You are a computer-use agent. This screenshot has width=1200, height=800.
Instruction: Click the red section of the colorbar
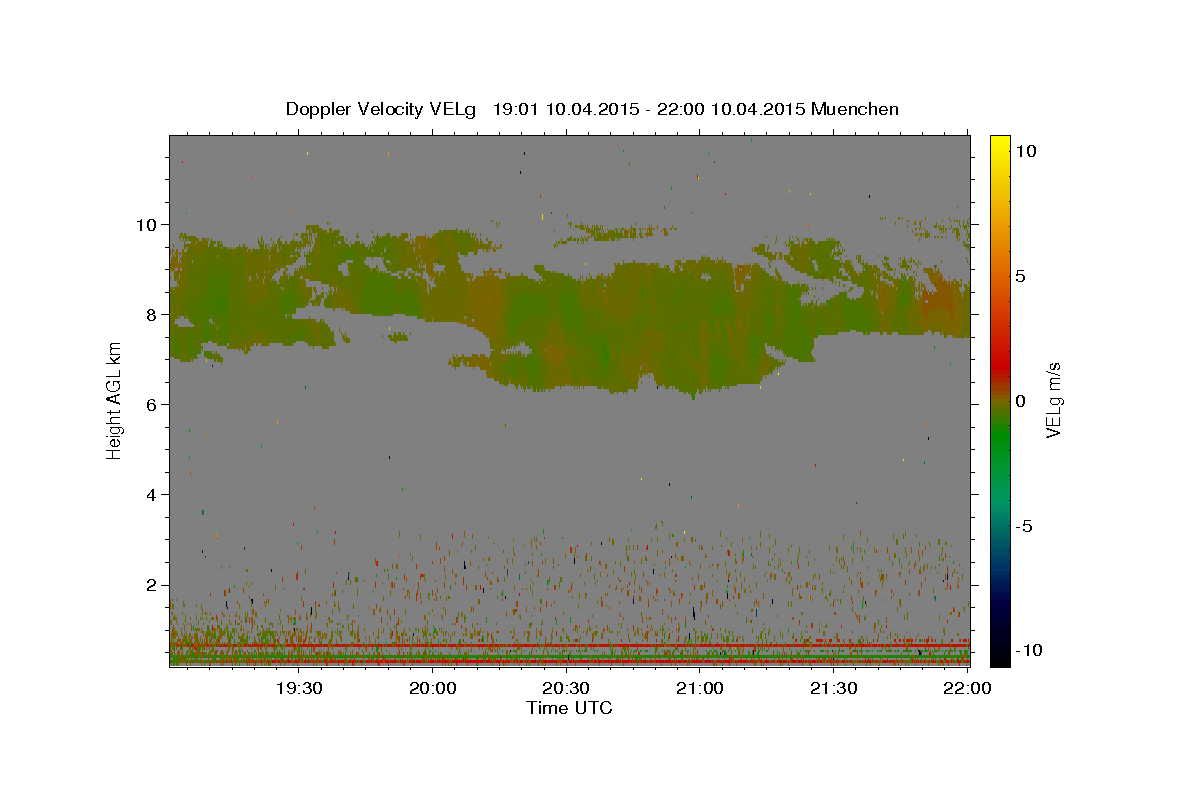(999, 365)
